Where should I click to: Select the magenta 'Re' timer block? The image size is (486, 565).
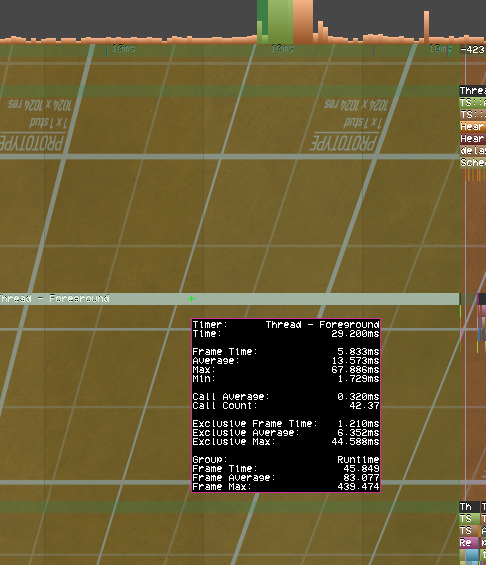coord(469,542)
